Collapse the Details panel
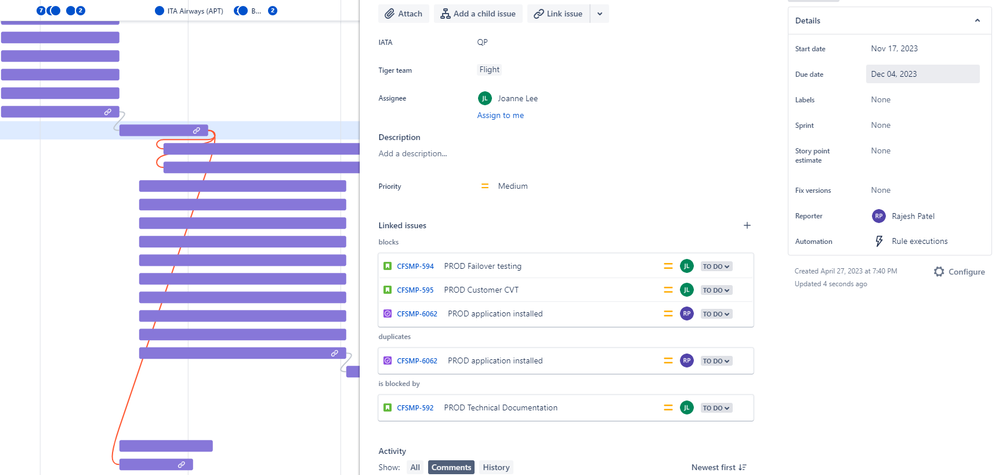The width and height of the screenshot is (999, 475). click(x=977, y=21)
